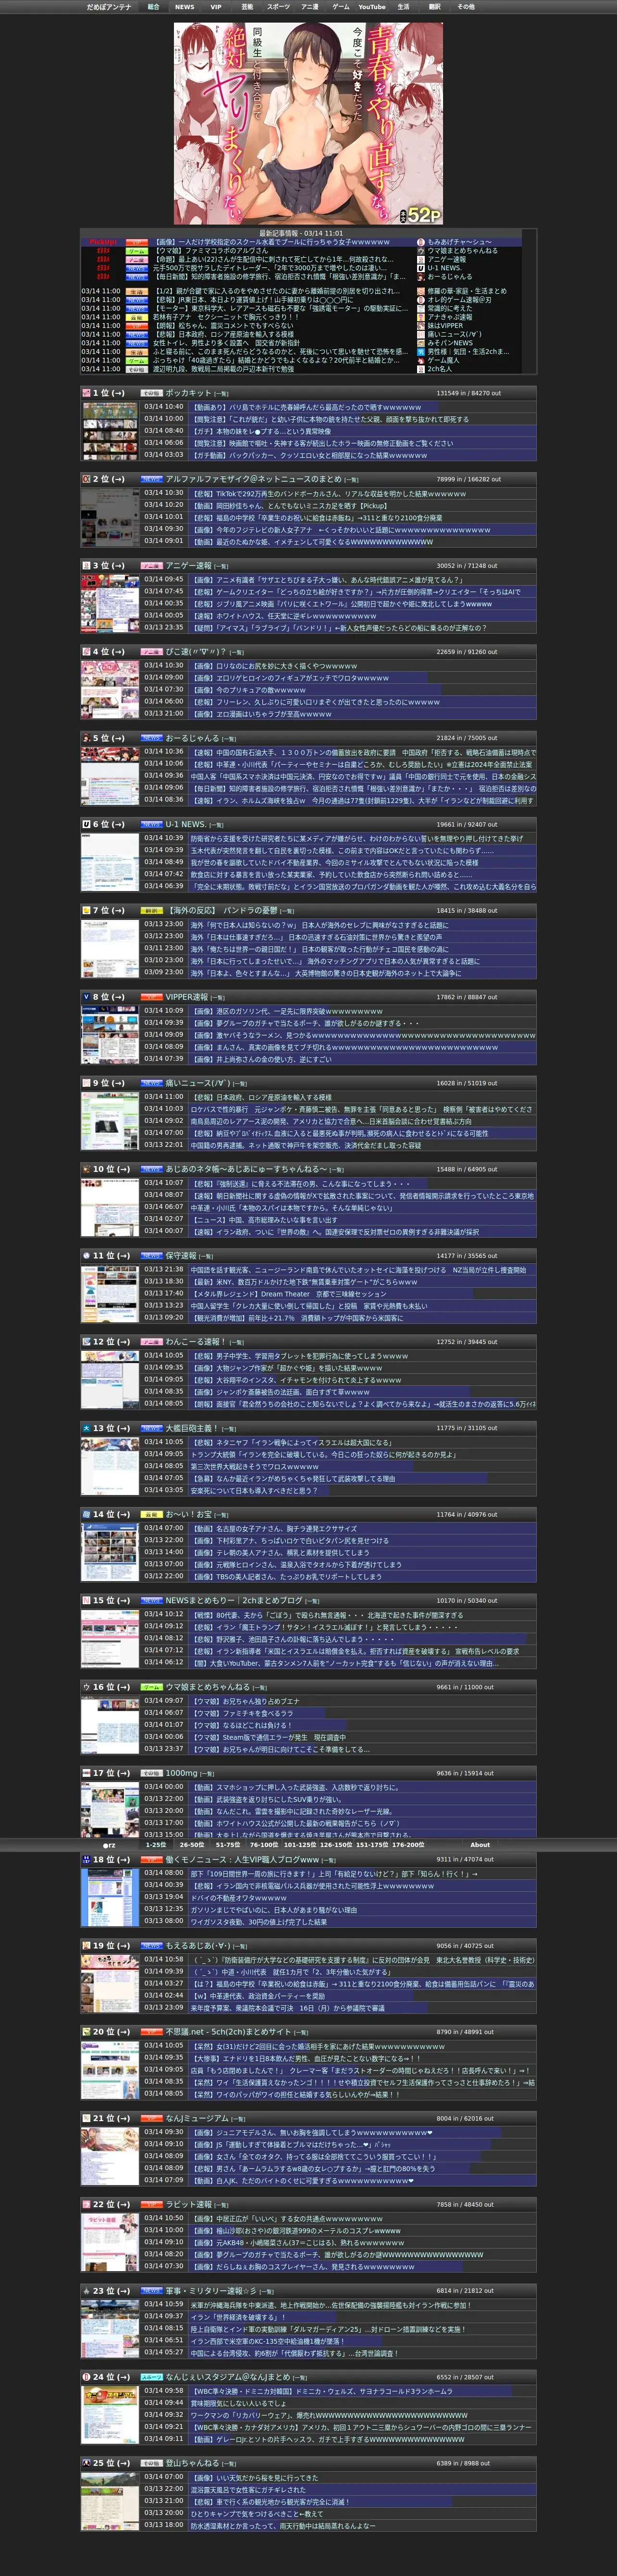This screenshot has height=2576, width=617.
Task: Click favicon of rank 6 U-1 NEWS.
Action: (86, 824)
